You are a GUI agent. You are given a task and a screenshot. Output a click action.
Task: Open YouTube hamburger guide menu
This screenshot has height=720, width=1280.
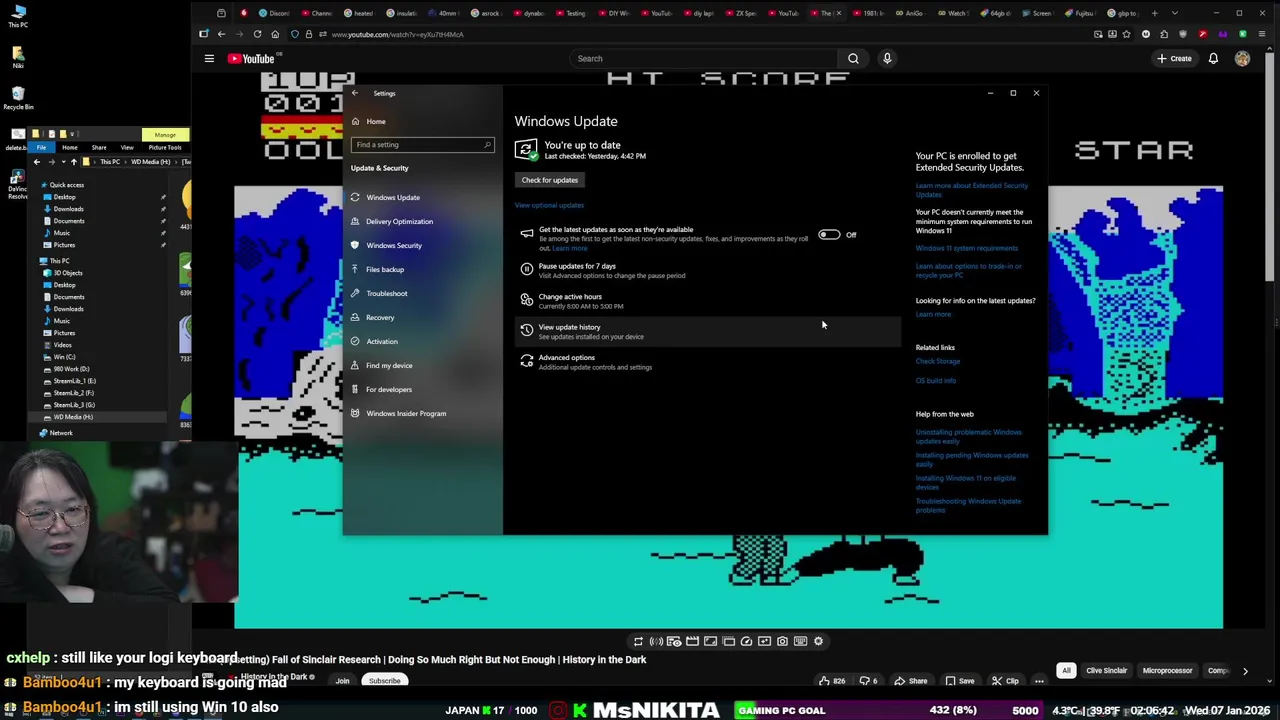[x=209, y=59]
